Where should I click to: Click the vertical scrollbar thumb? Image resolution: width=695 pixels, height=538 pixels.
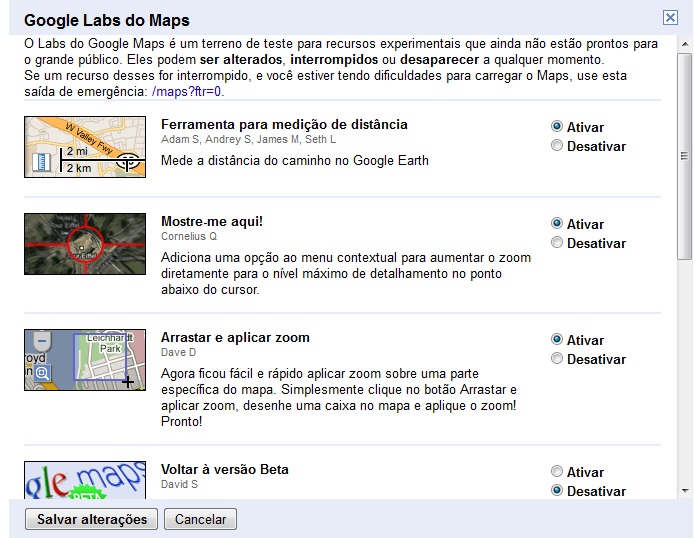point(685,156)
